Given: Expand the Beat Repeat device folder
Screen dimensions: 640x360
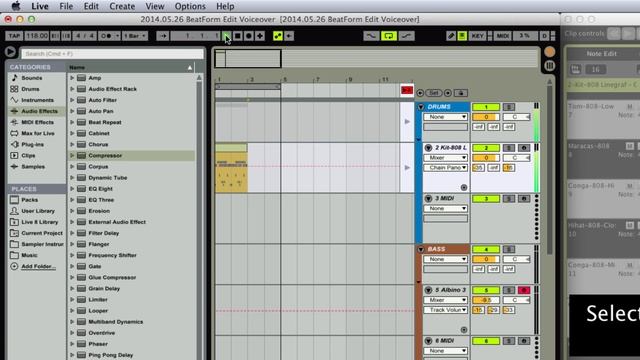Looking at the screenshot, I should tap(72, 122).
